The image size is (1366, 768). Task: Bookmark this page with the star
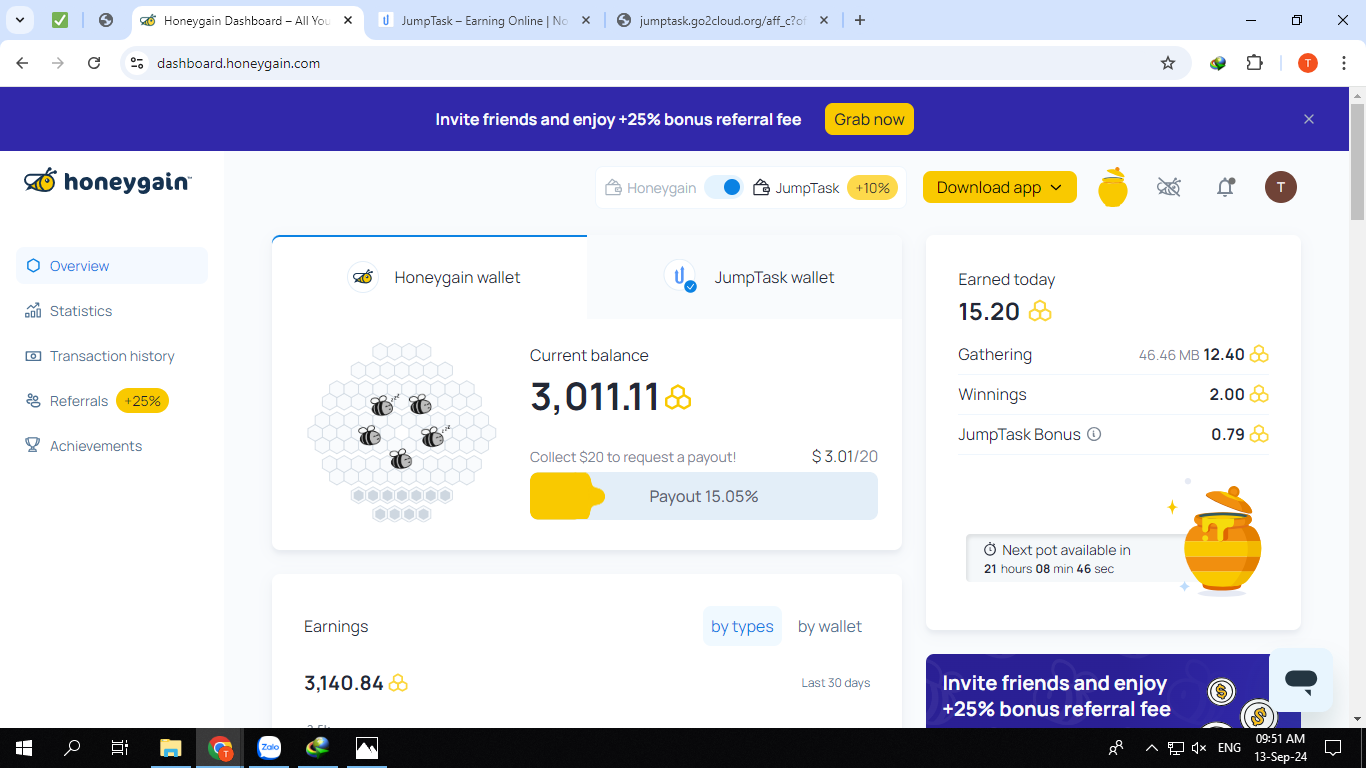(x=1167, y=63)
